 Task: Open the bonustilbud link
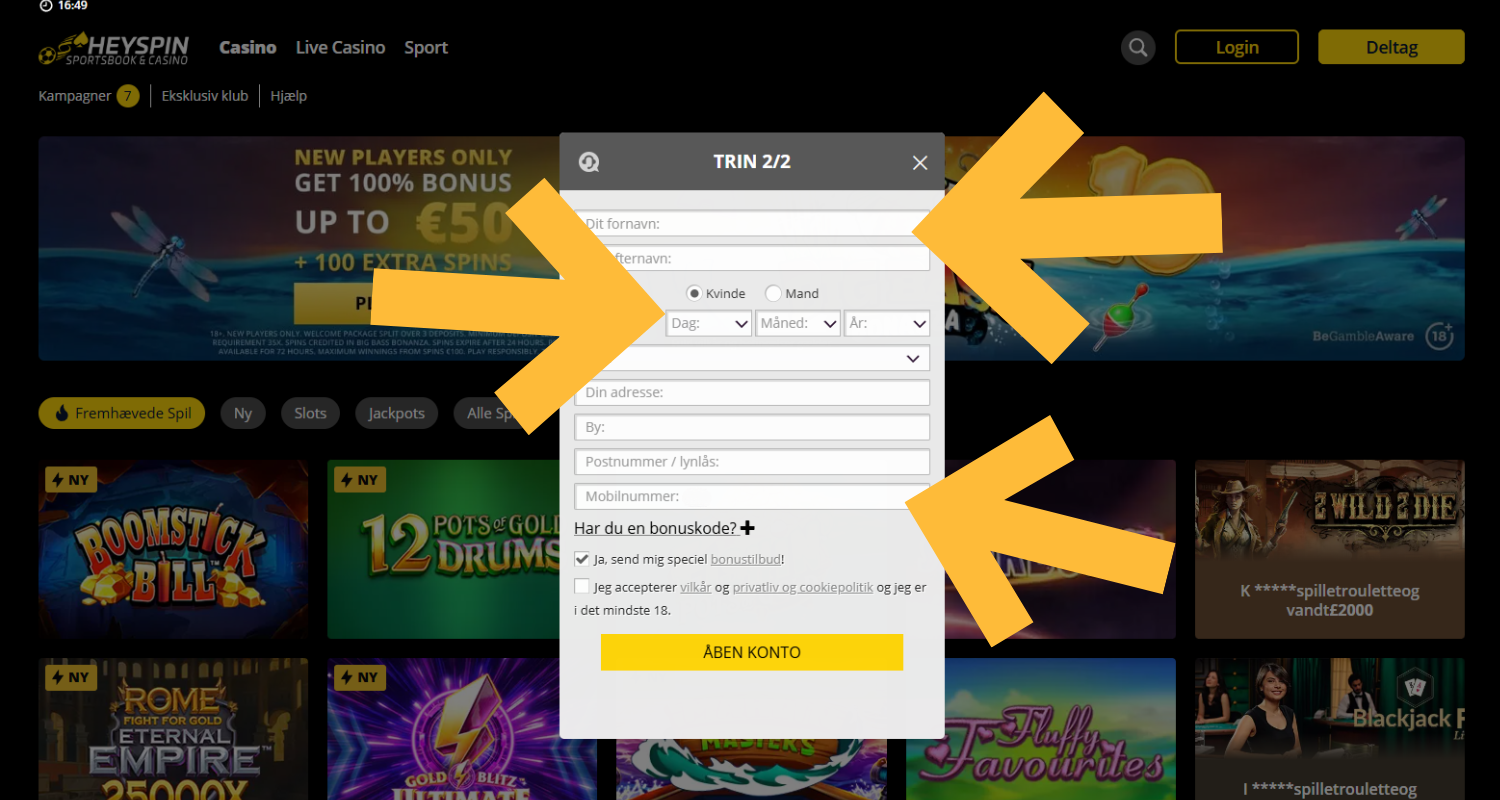click(745, 560)
